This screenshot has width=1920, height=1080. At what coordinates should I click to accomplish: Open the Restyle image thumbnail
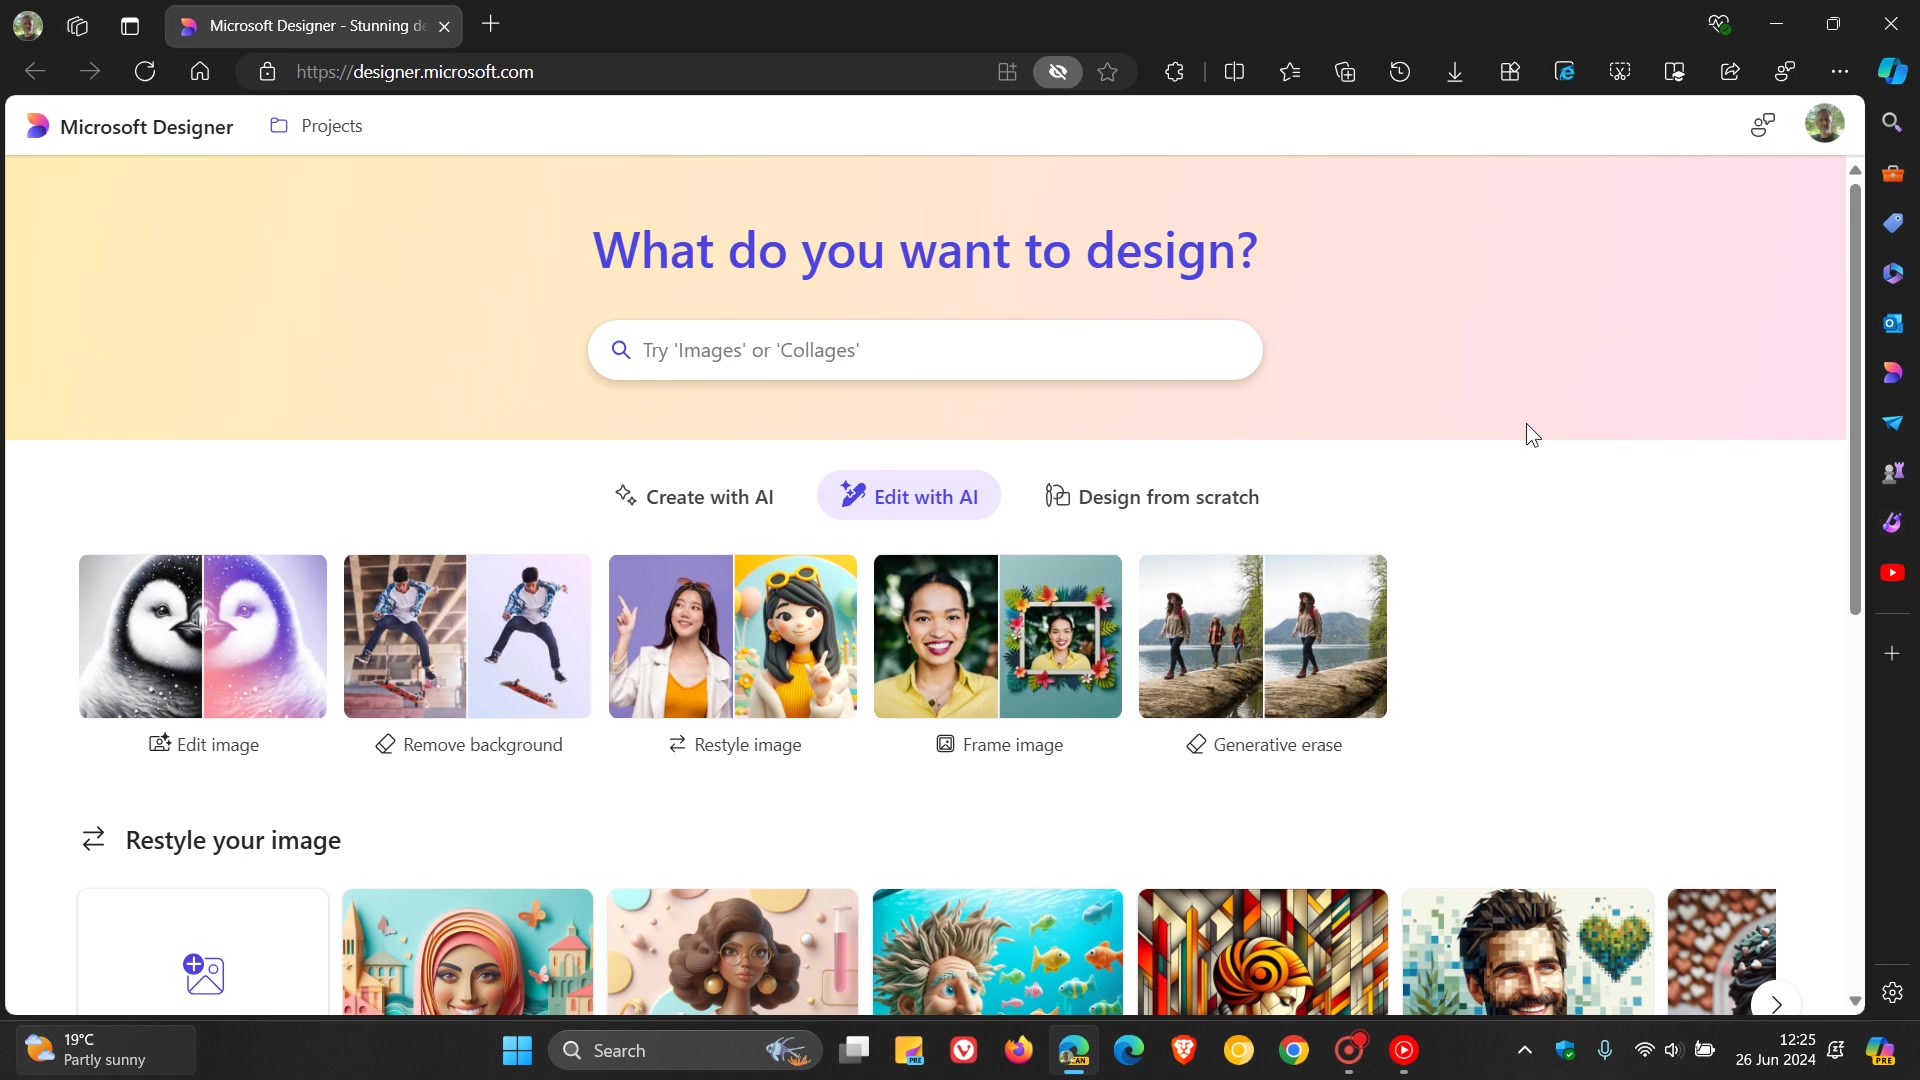733,636
